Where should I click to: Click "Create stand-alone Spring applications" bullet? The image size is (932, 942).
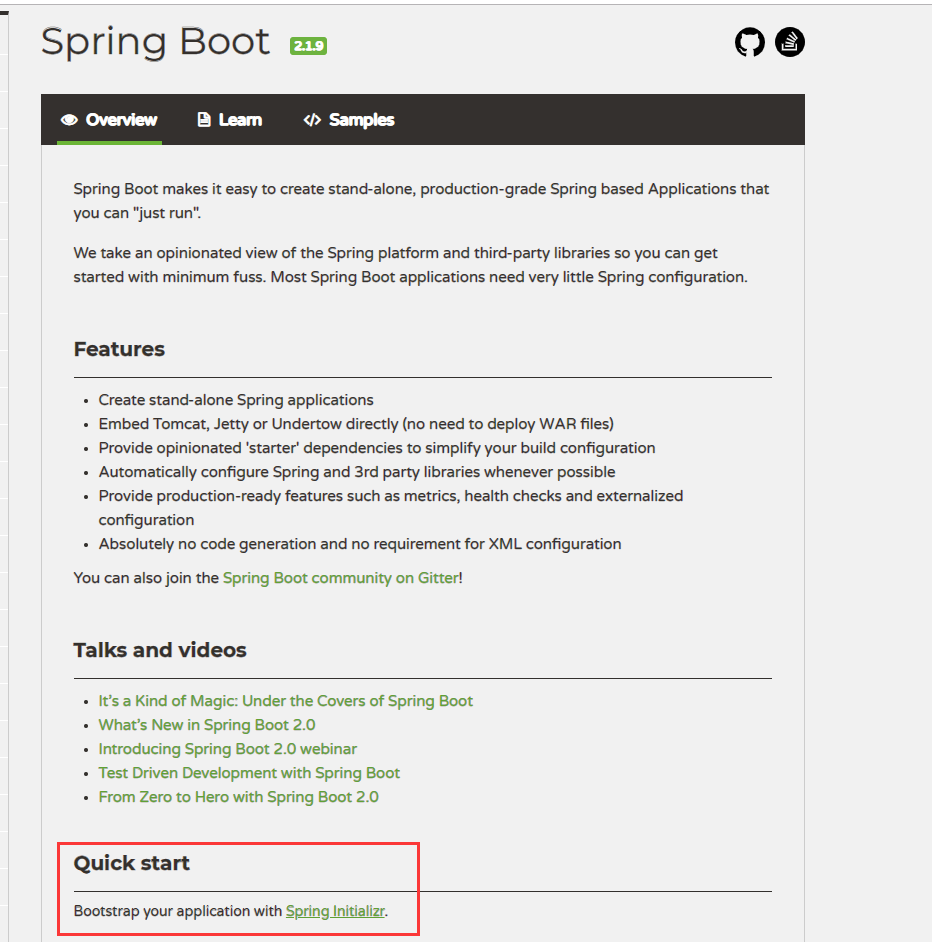[236, 400]
